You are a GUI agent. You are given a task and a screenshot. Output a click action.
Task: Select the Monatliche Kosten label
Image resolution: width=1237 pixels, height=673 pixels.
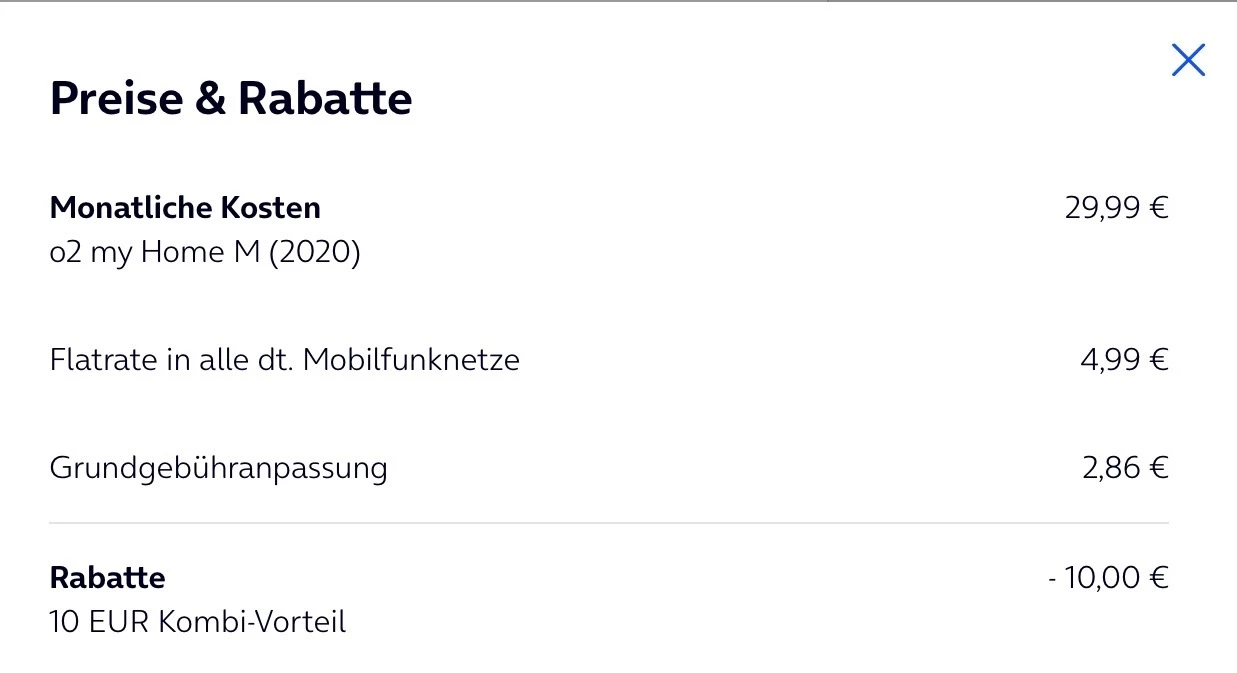point(185,208)
